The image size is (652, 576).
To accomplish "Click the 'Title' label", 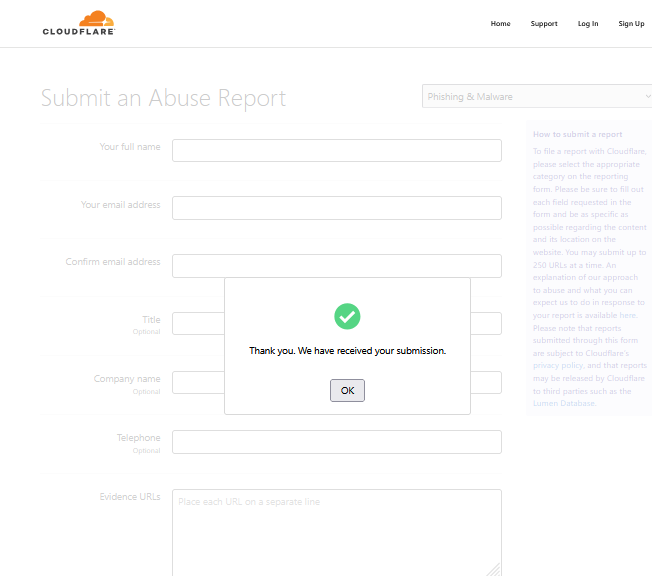I will click(x=151, y=319).
